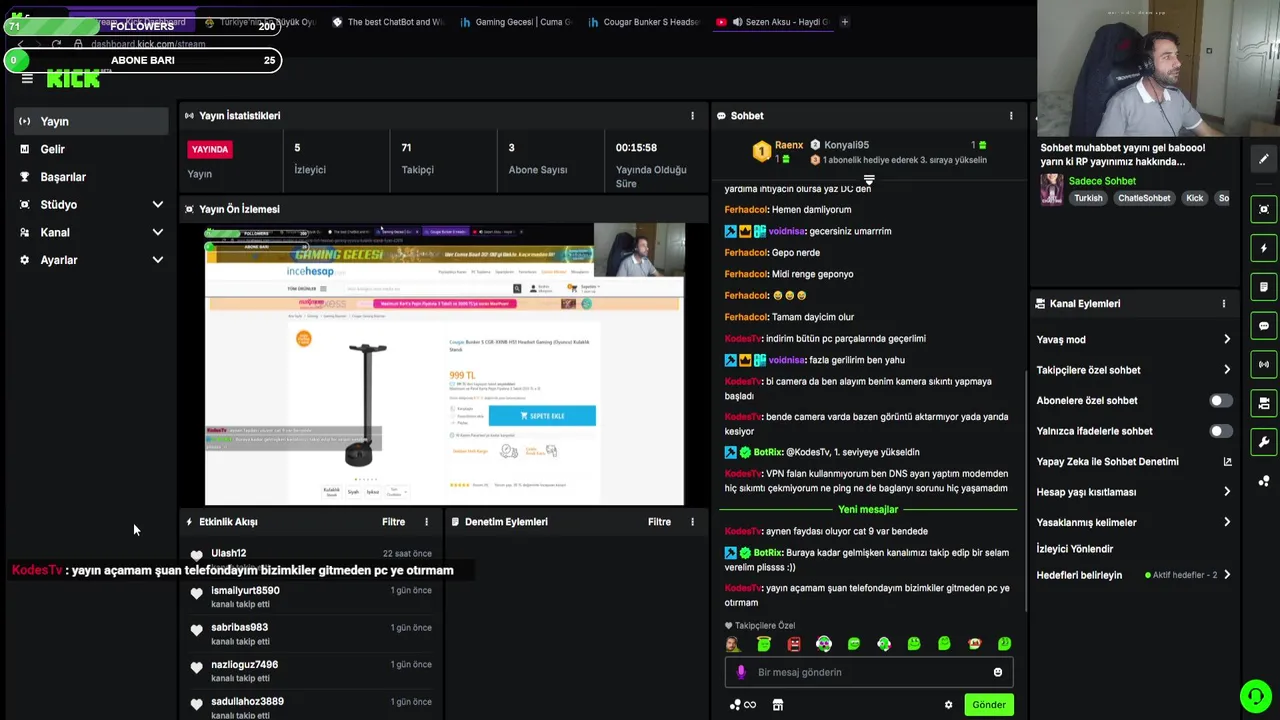Click the broadcast signal icon in right rail

point(1264,365)
